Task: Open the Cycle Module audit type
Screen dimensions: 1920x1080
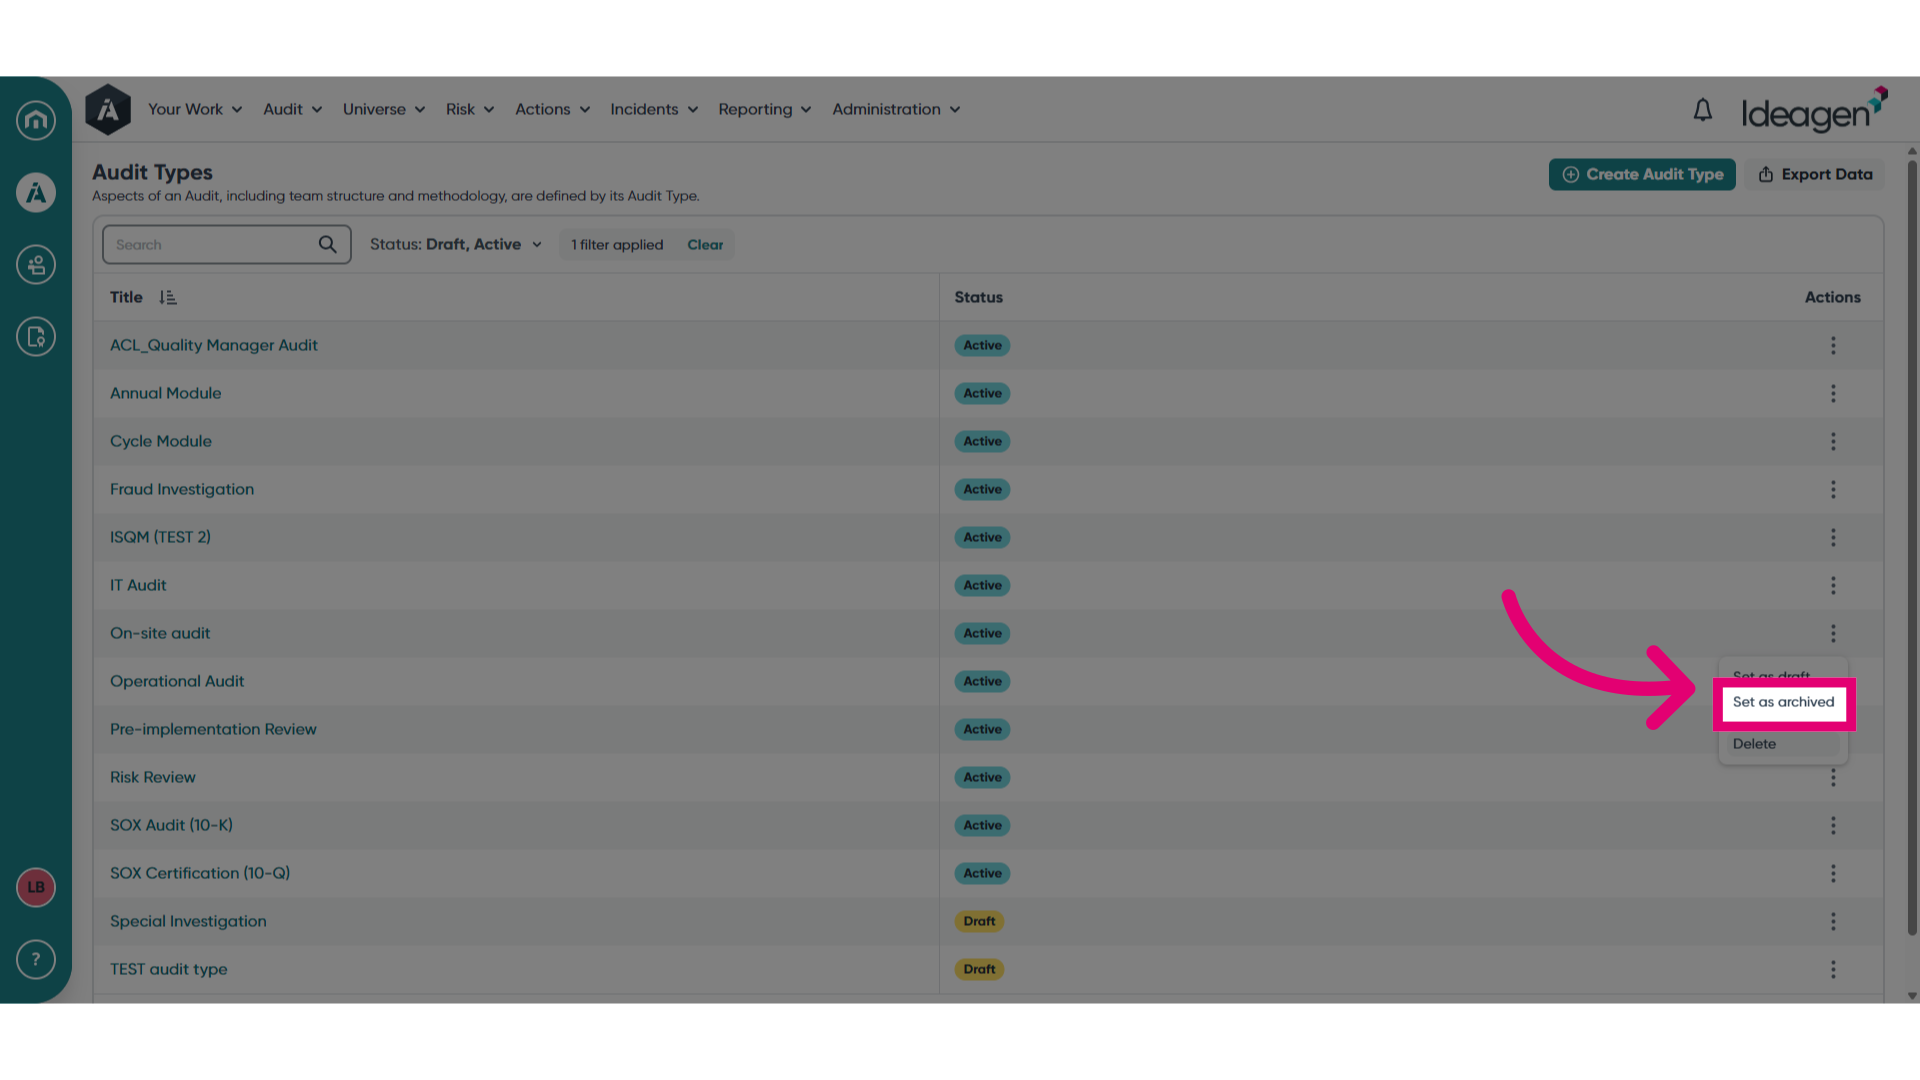Action: (161, 441)
